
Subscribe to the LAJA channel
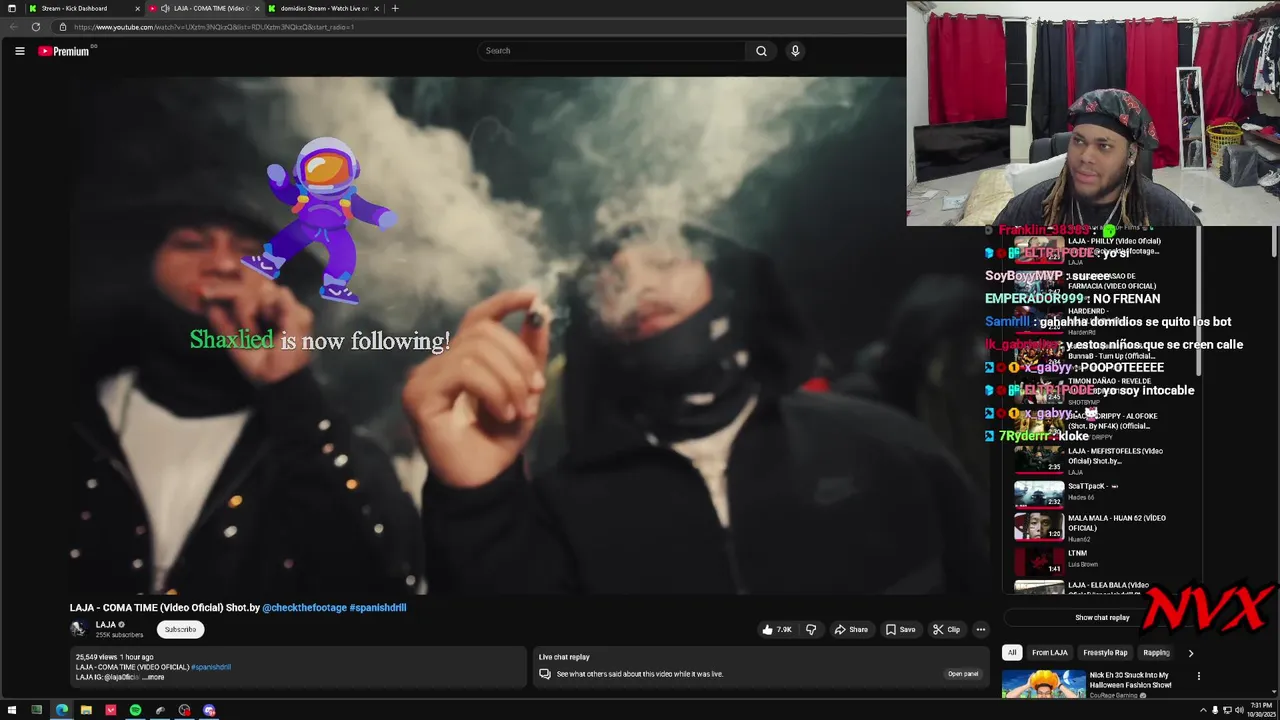180,629
